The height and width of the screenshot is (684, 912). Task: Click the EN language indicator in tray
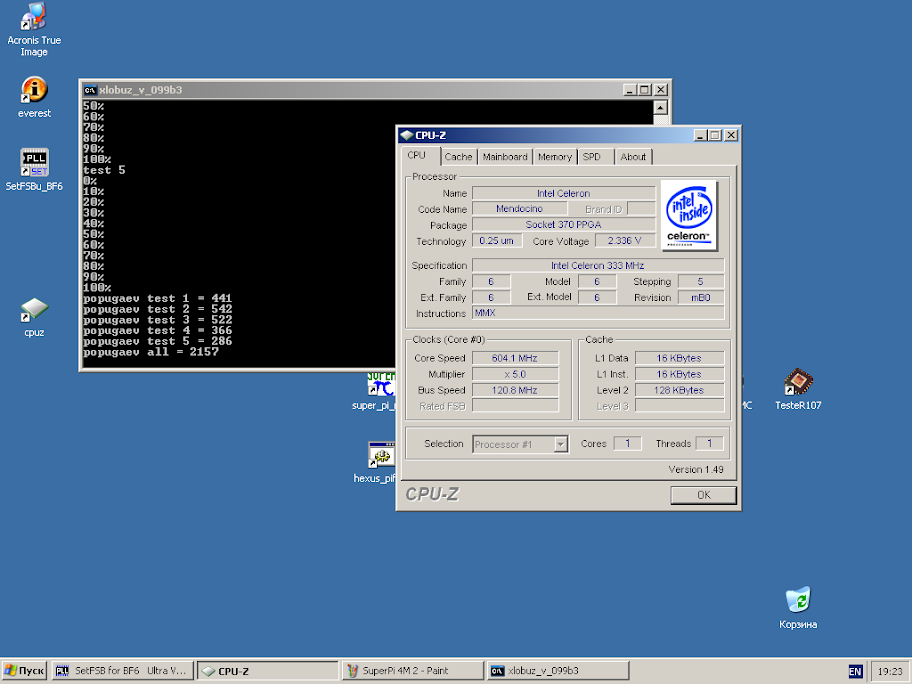pos(855,670)
